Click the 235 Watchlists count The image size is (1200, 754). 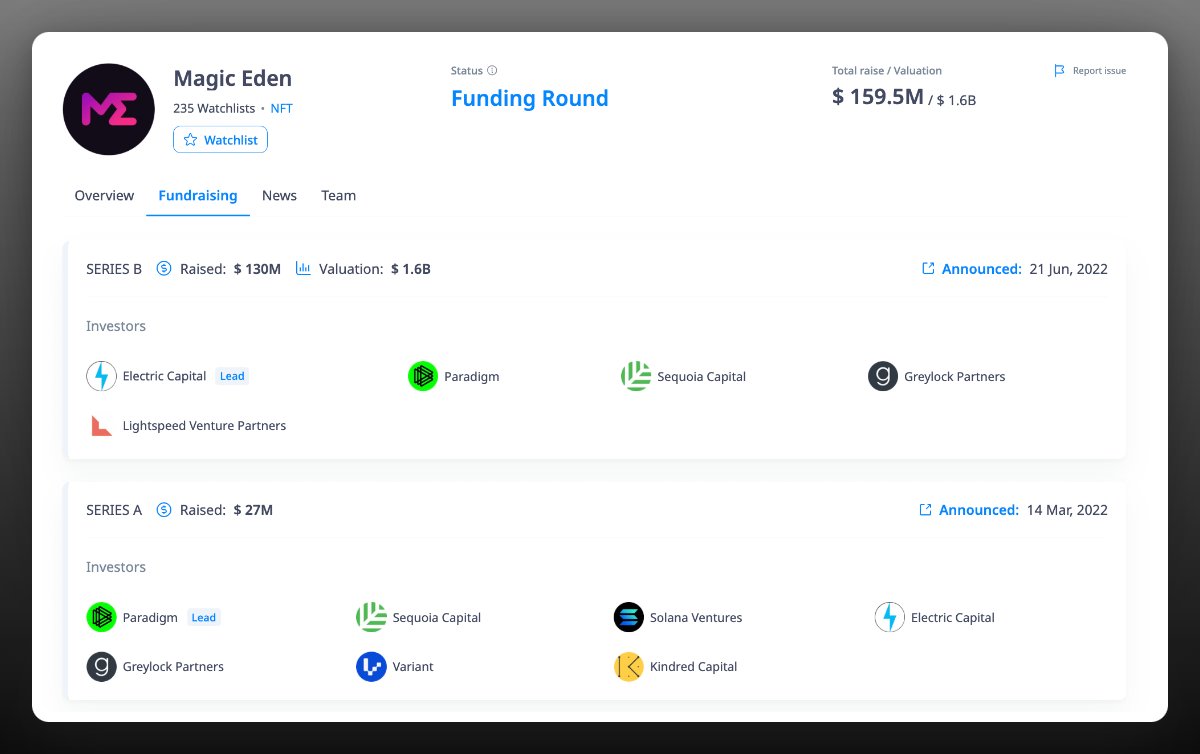(214, 108)
